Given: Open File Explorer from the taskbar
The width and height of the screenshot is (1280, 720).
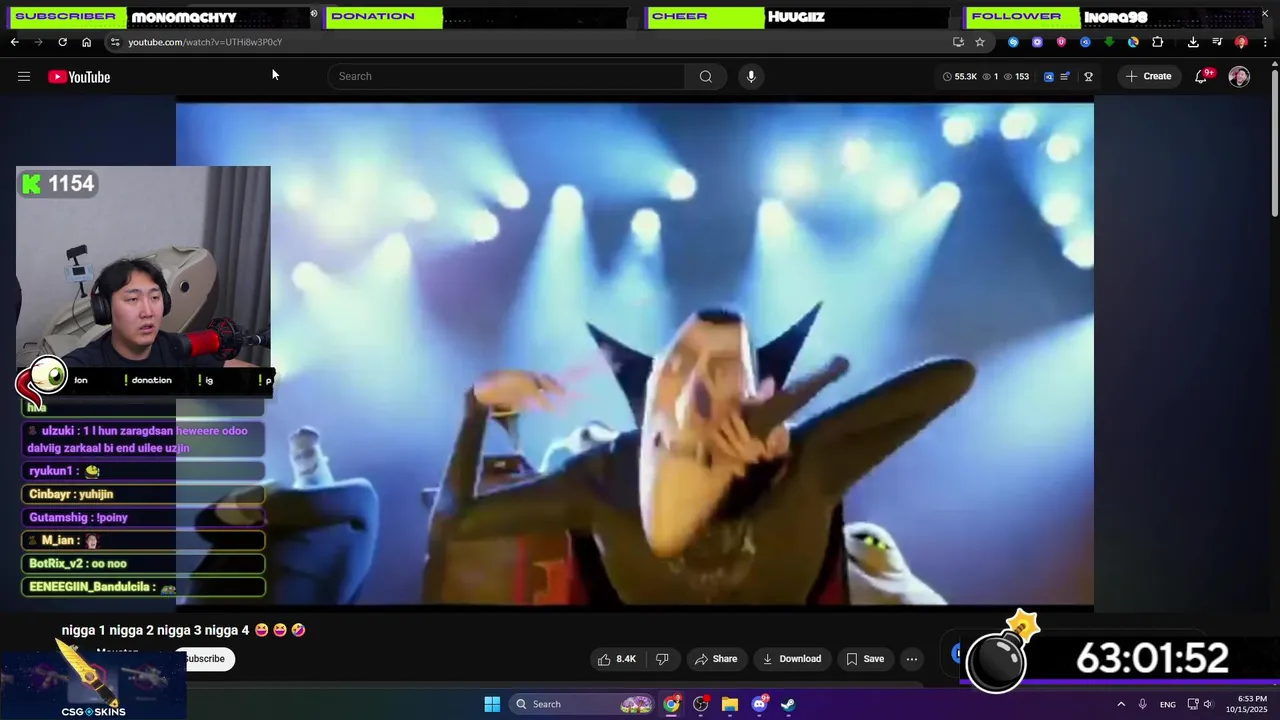Looking at the screenshot, I should [x=730, y=704].
